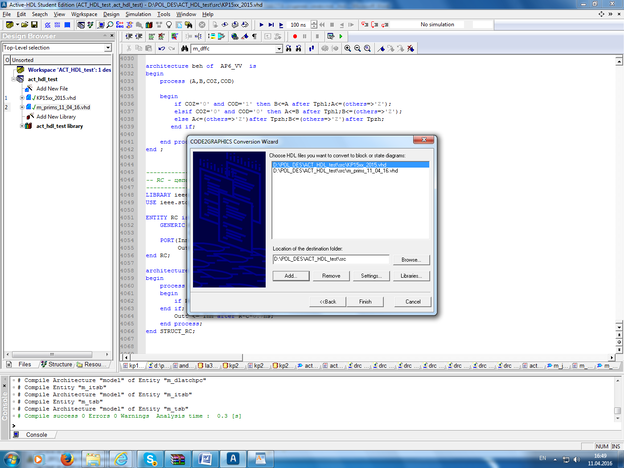Open the Design menu

point(111,14)
